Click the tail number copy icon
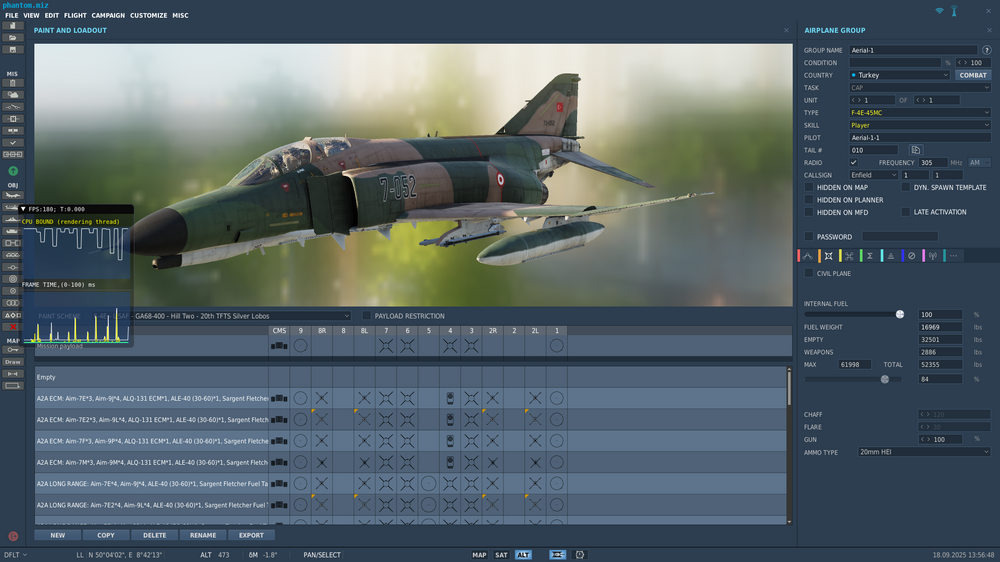The height and width of the screenshot is (562, 1000). click(x=915, y=150)
